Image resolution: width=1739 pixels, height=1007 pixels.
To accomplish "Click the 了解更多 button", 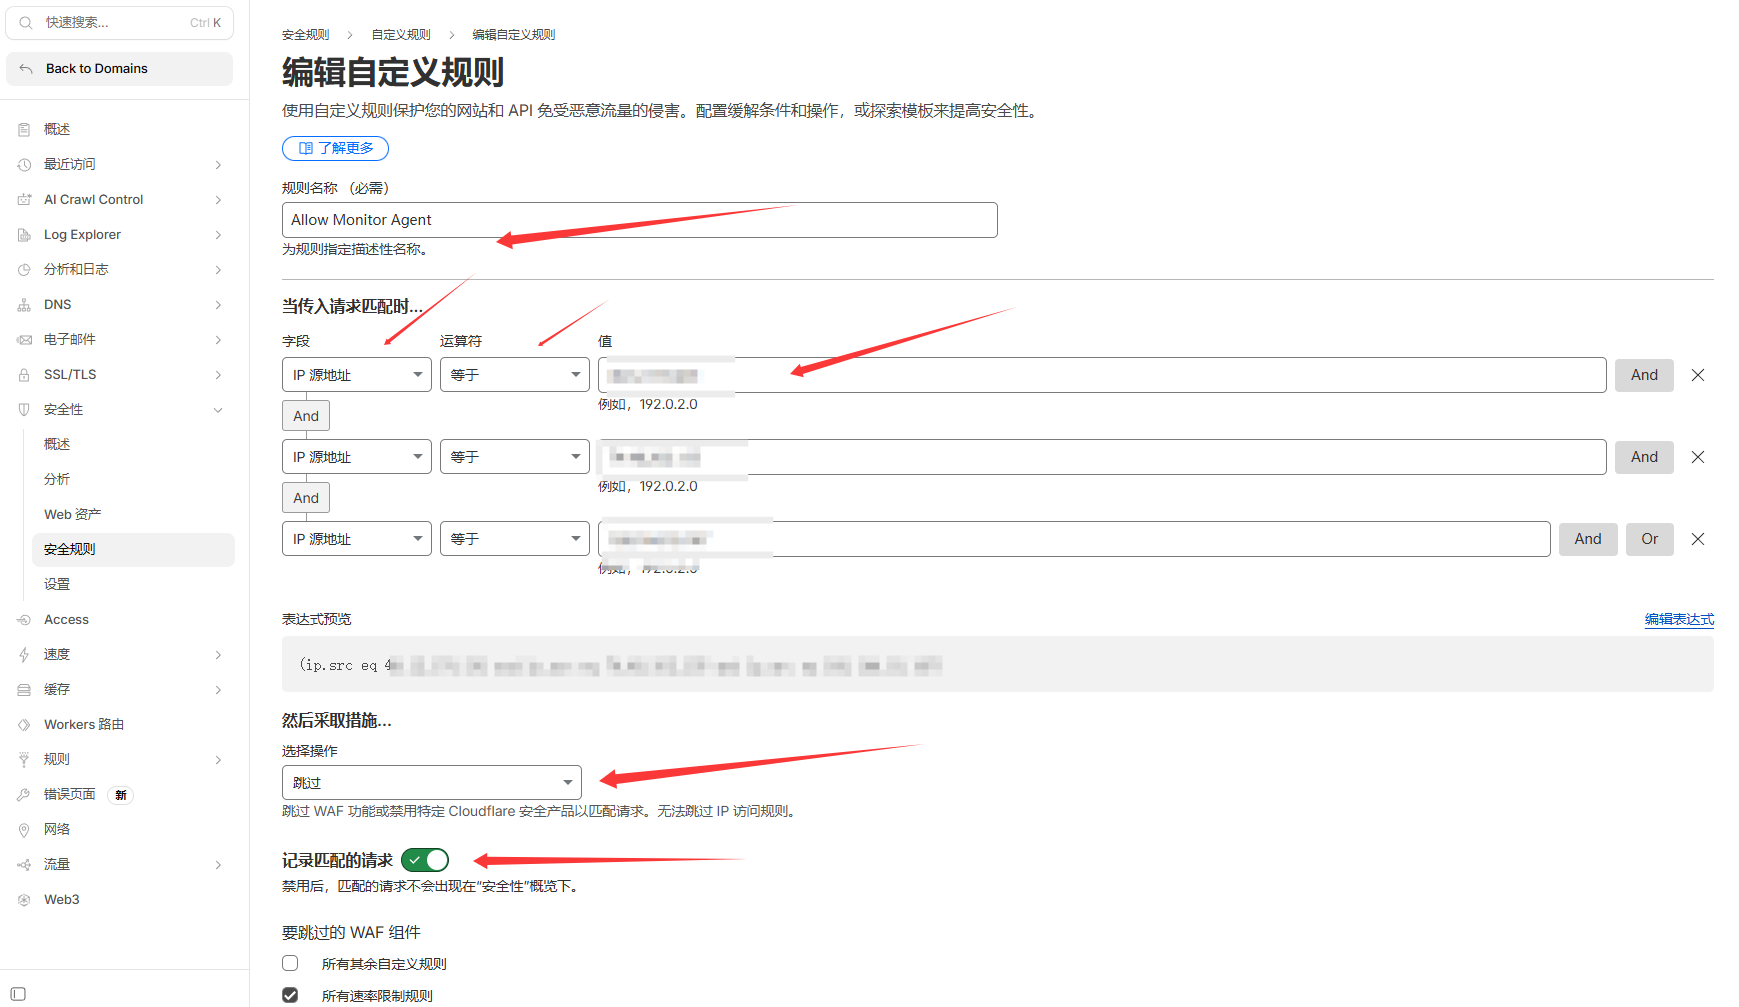I will pyautogui.click(x=335, y=148).
